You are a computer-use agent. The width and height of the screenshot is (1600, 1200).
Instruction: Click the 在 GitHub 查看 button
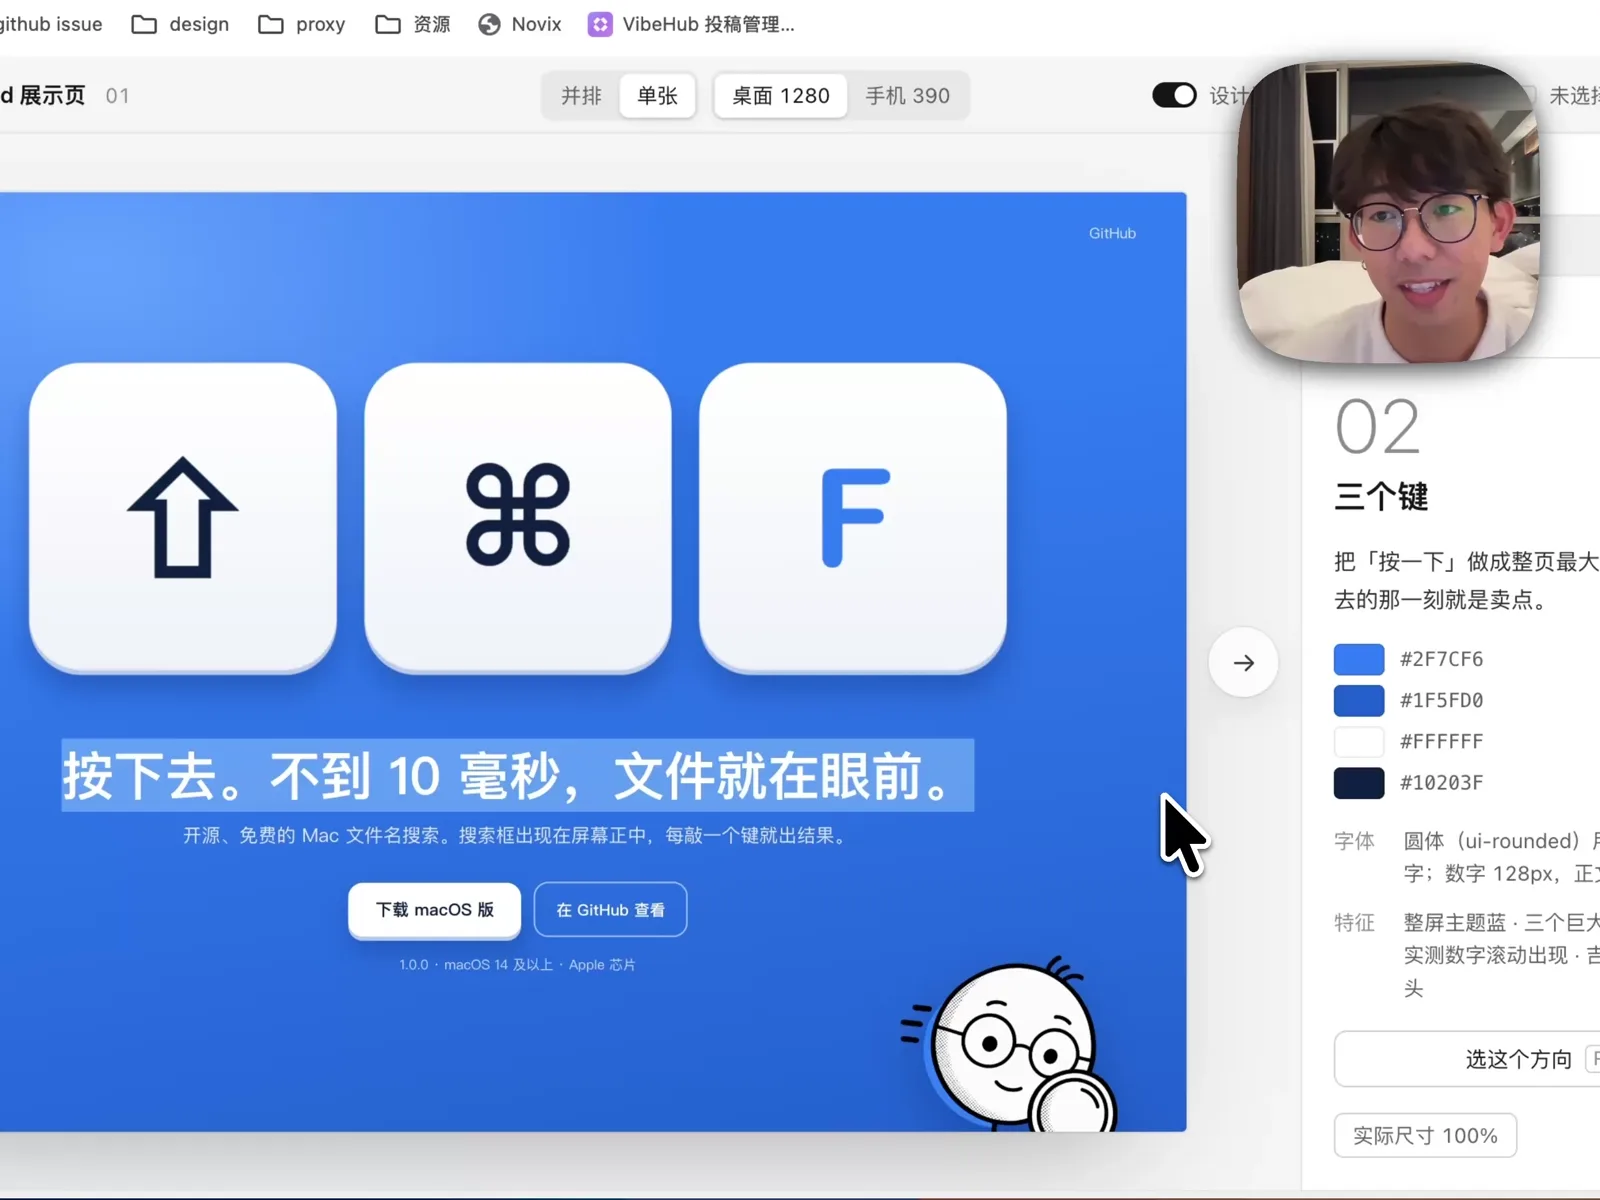click(x=610, y=910)
